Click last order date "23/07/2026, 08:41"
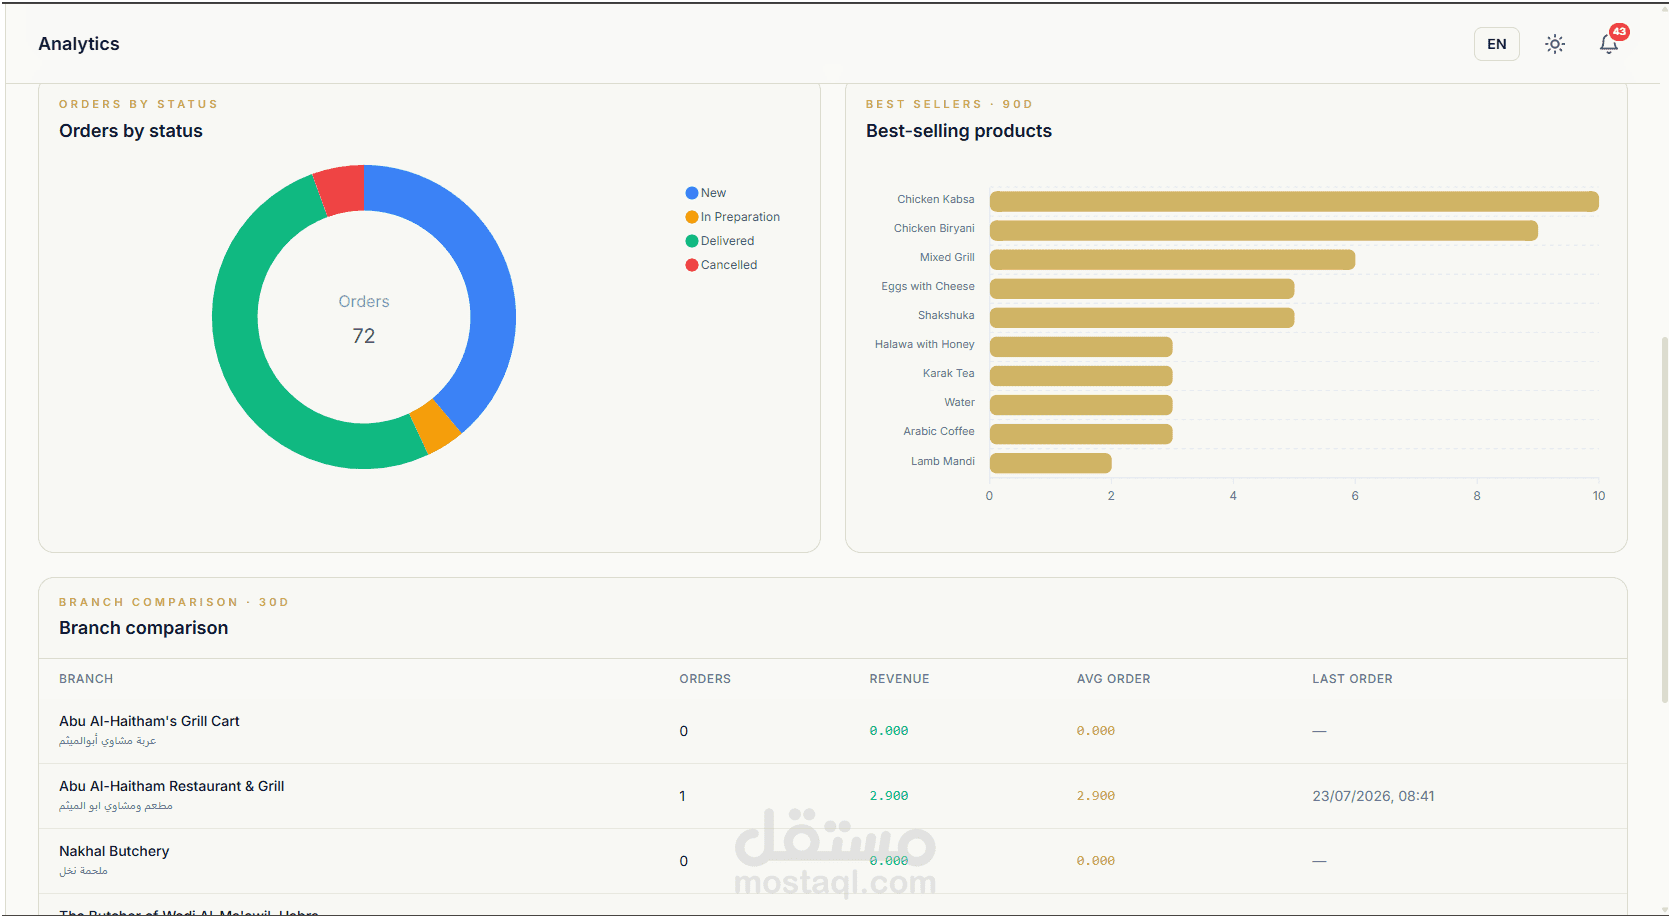Viewport: 1671px width, 918px height. tap(1373, 796)
